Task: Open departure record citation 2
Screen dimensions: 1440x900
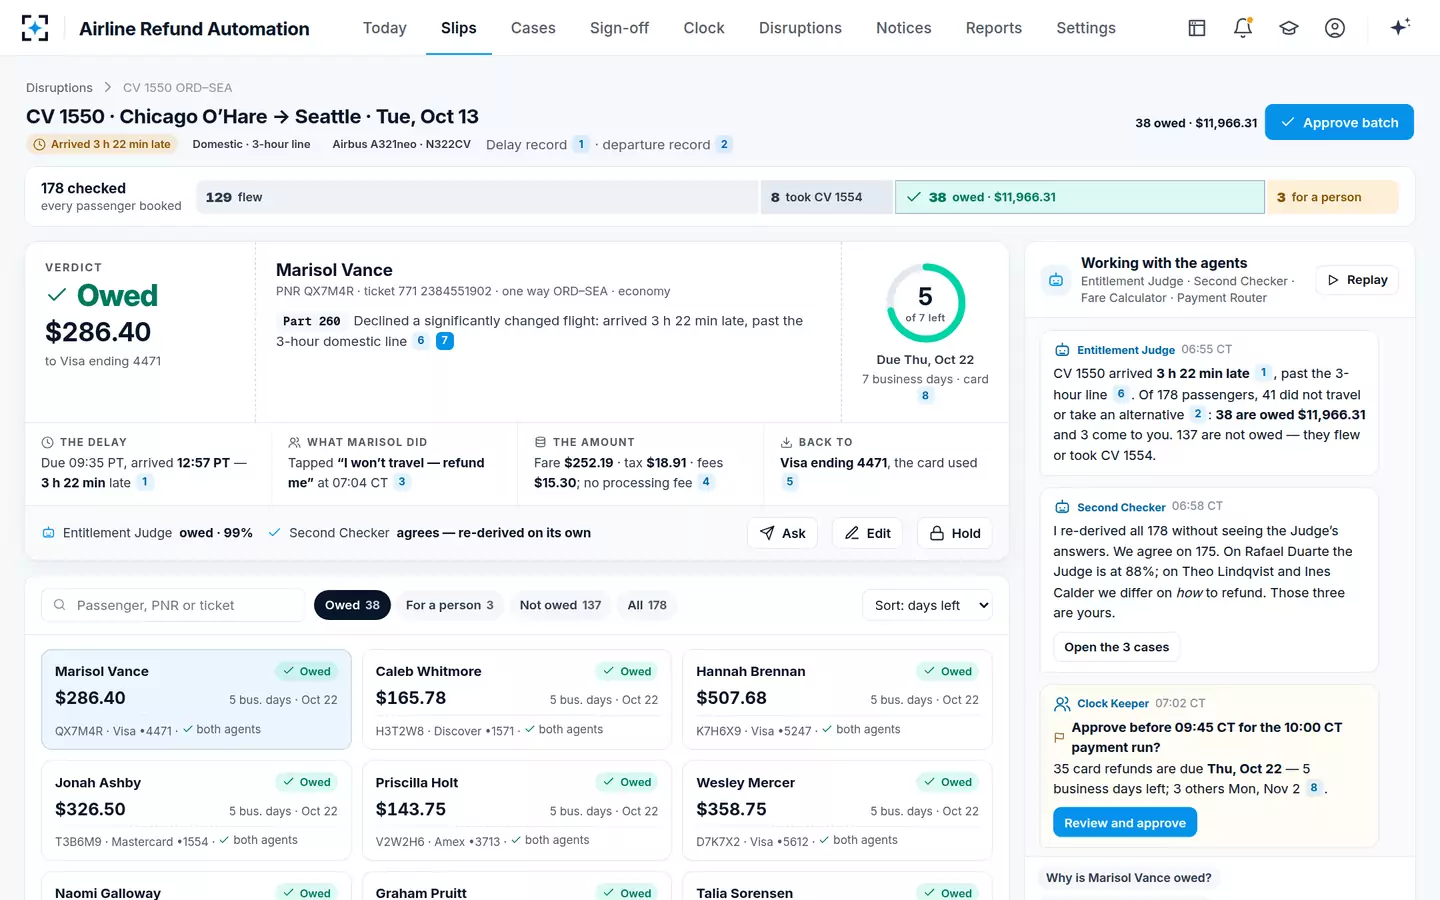Action: tap(724, 144)
